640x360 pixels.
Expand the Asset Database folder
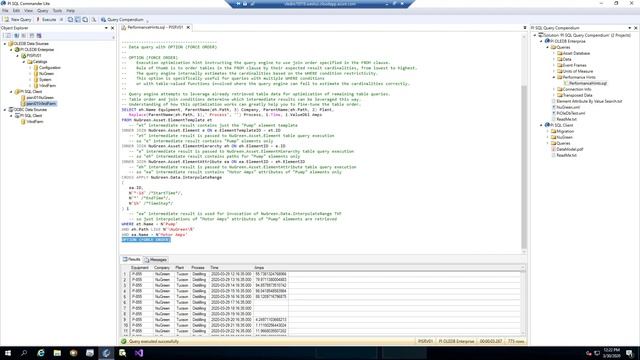[554, 53]
